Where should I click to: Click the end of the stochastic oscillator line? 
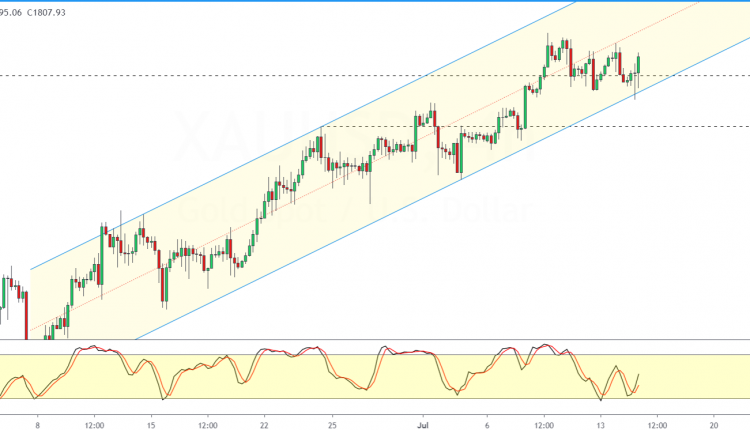(638, 374)
